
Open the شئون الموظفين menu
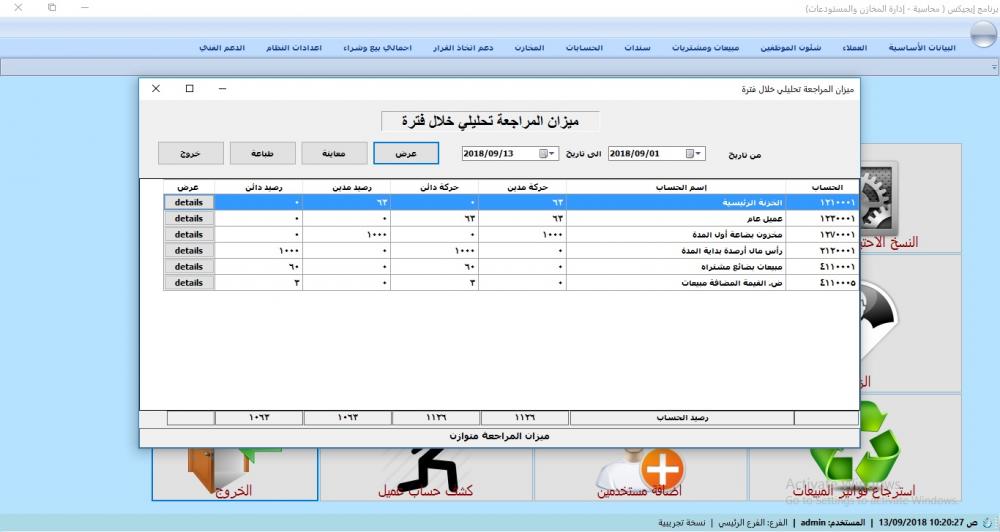[791, 48]
